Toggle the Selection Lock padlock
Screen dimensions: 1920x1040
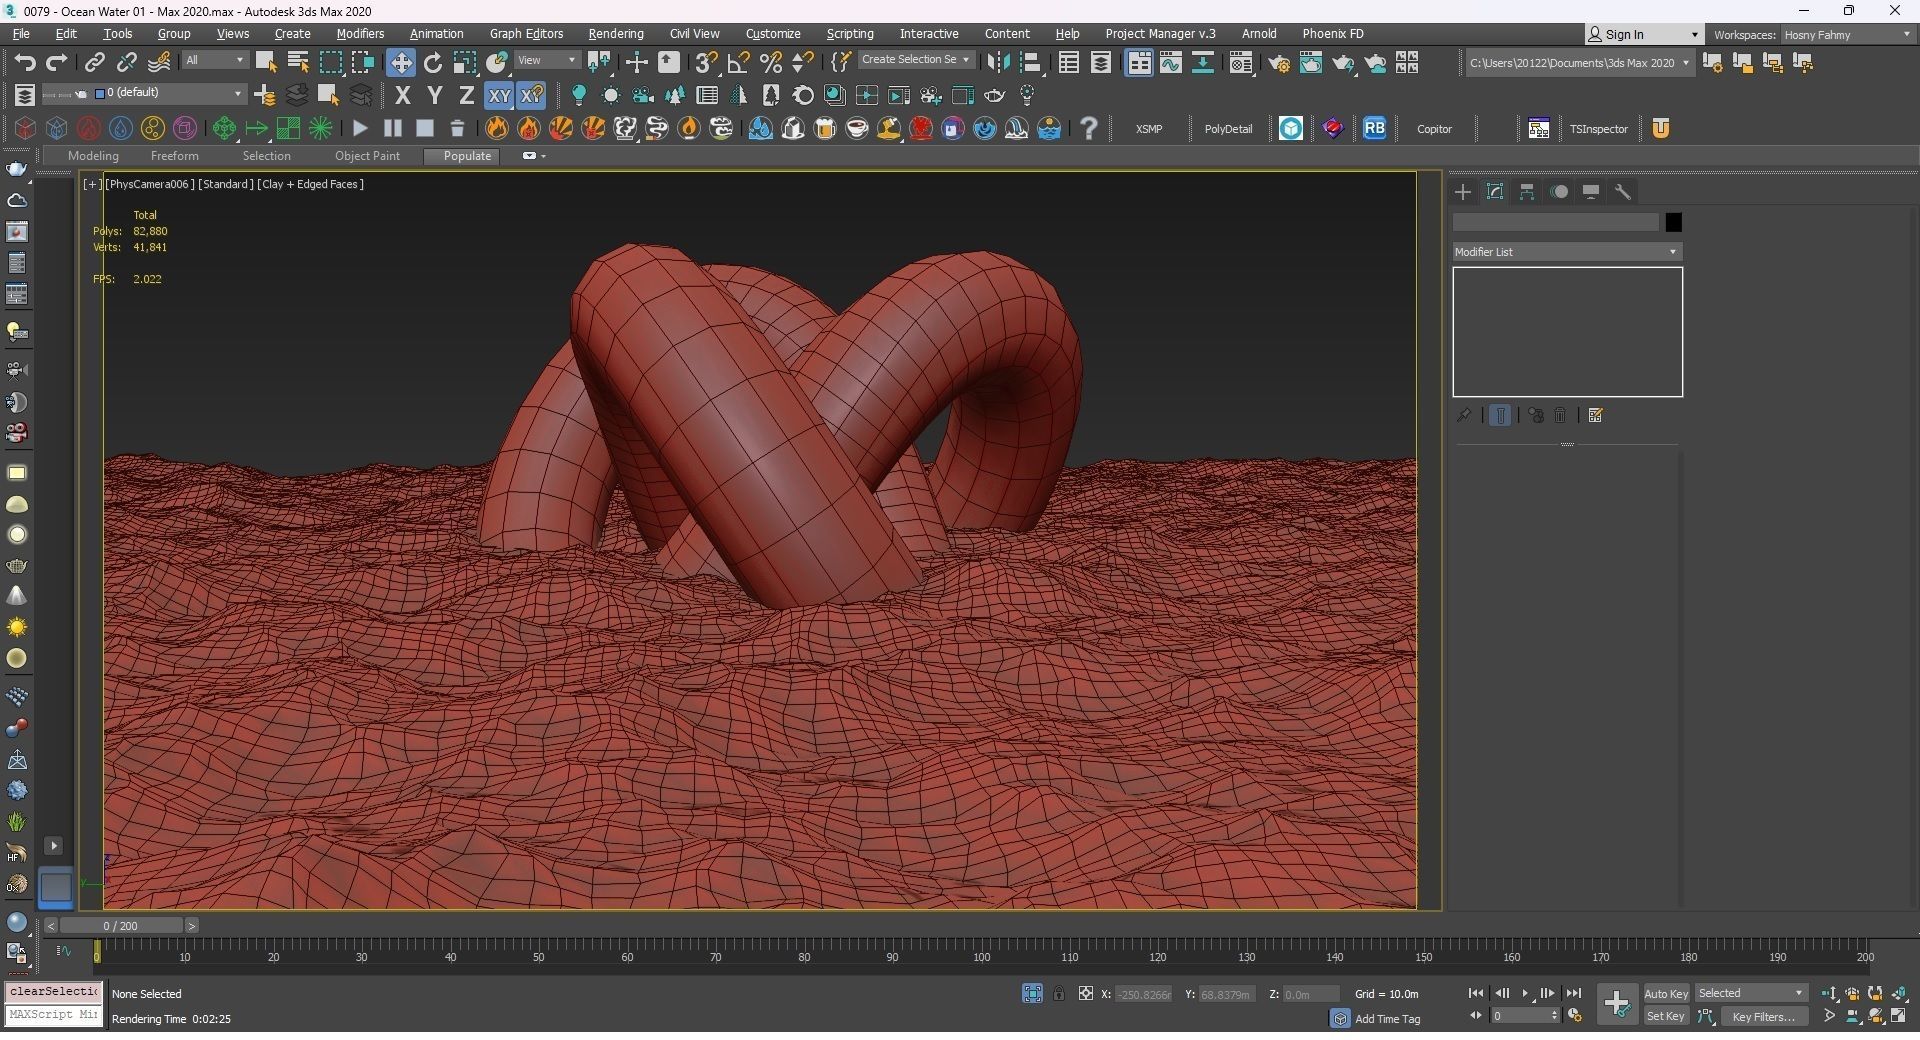[x=1058, y=993]
